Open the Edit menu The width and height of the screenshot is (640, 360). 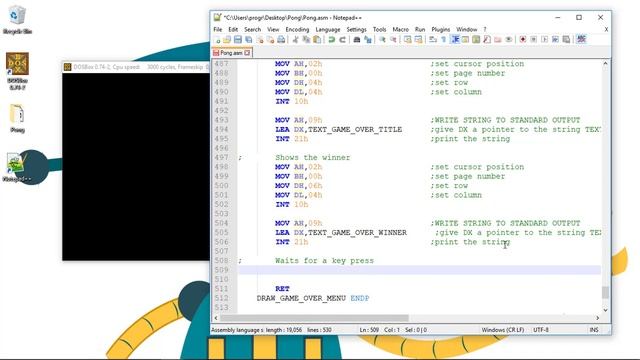(x=233, y=29)
